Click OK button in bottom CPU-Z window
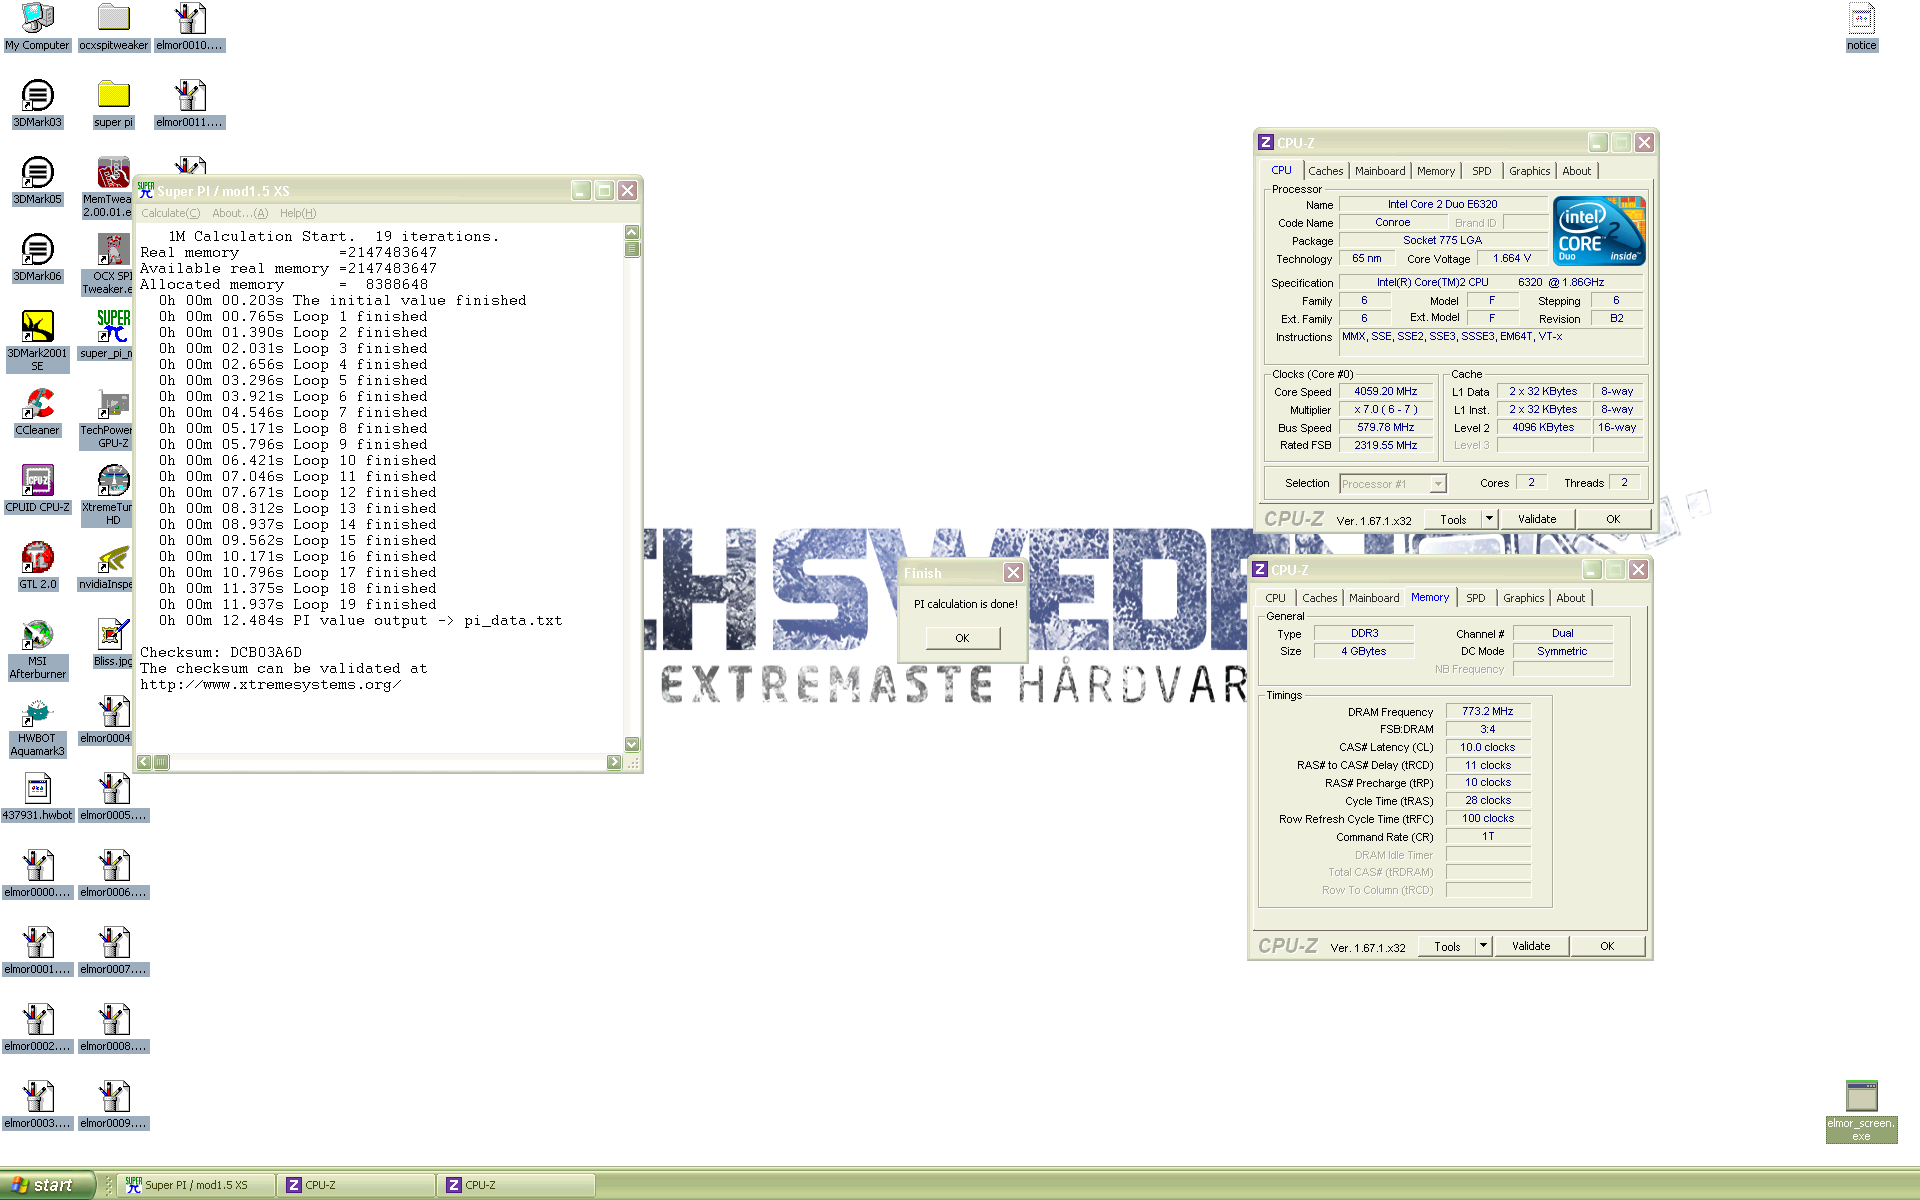This screenshot has height=1200, width=1920. click(x=1607, y=946)
